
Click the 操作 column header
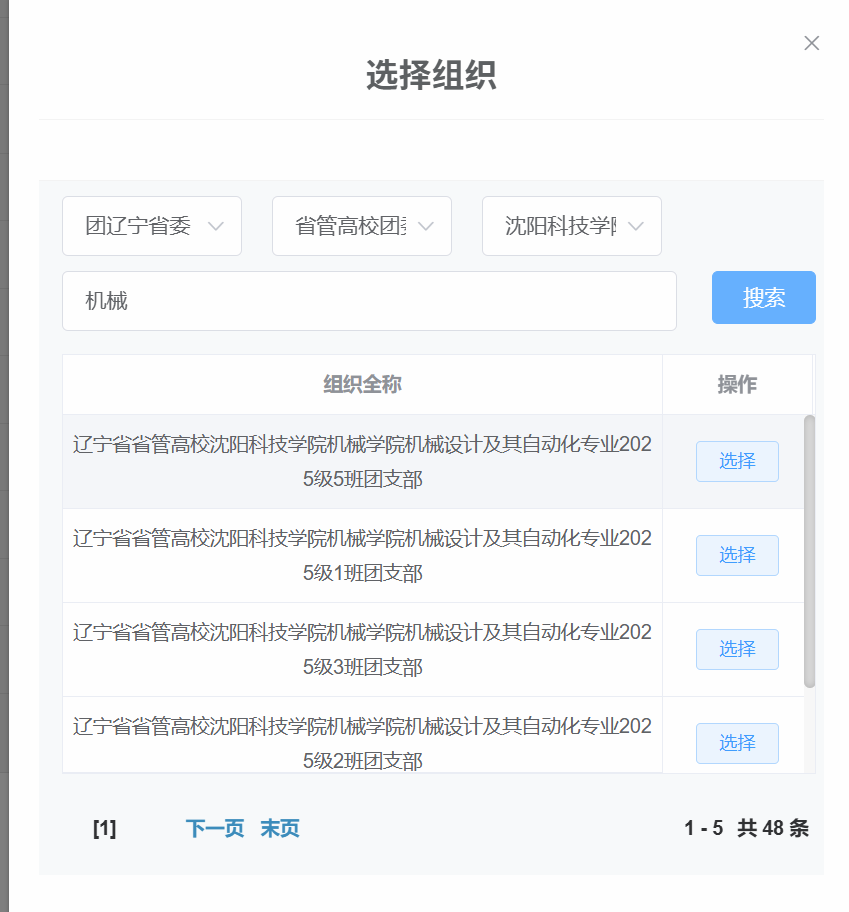point(737,385)
